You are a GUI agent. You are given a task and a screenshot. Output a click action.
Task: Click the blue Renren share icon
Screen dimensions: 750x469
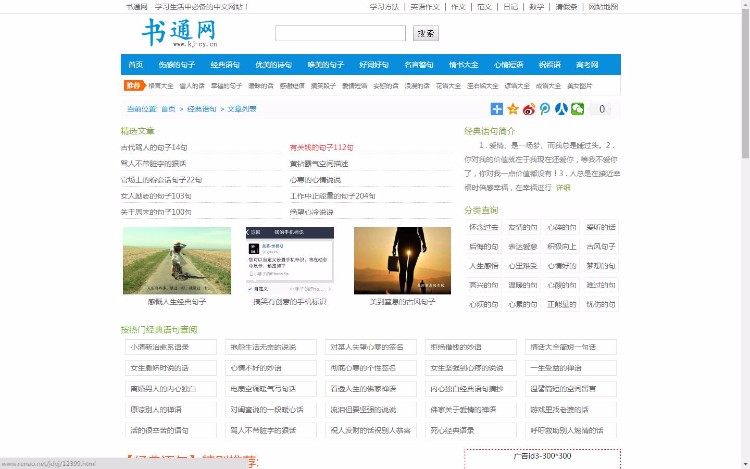click(561, 109)
